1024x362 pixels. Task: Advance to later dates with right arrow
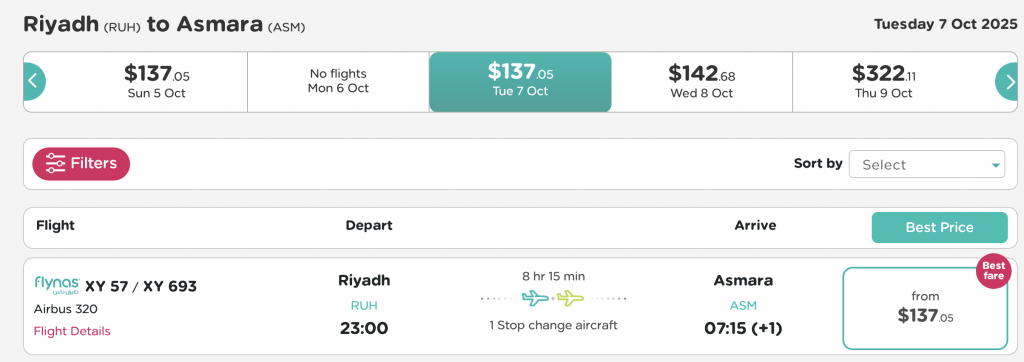pyautogui.click(x=1006, y=82)
